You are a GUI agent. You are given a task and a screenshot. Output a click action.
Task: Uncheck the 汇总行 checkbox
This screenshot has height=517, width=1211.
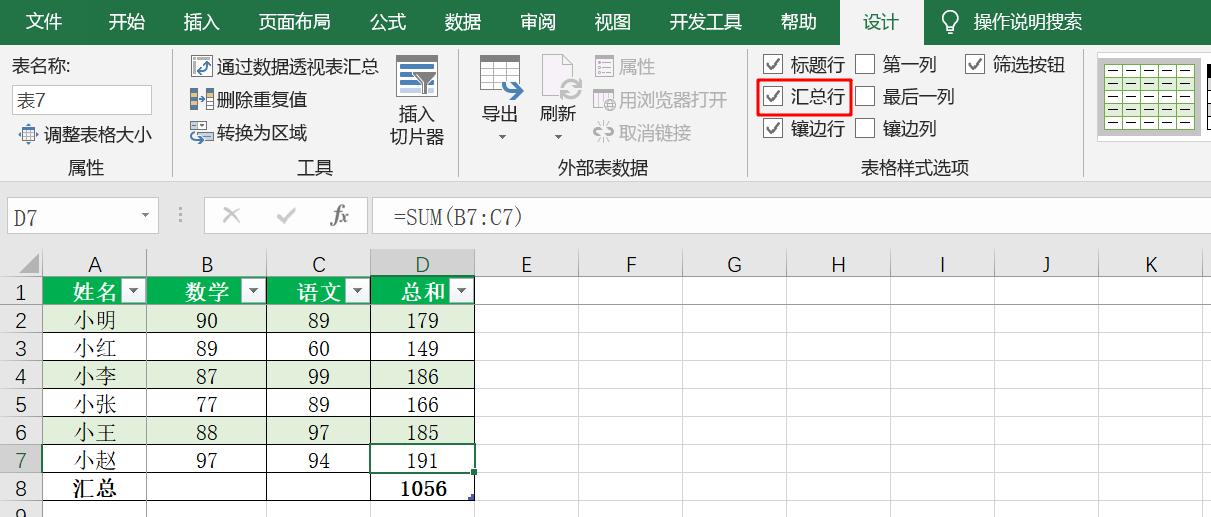point(773,96)
